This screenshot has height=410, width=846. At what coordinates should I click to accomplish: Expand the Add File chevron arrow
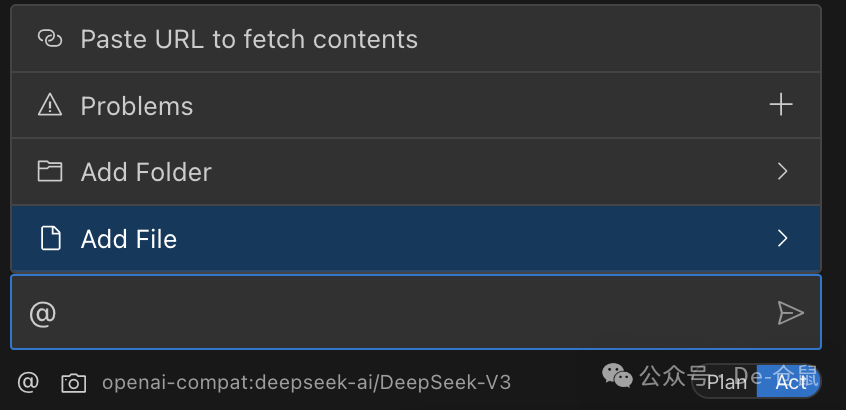tap(782, 238)
